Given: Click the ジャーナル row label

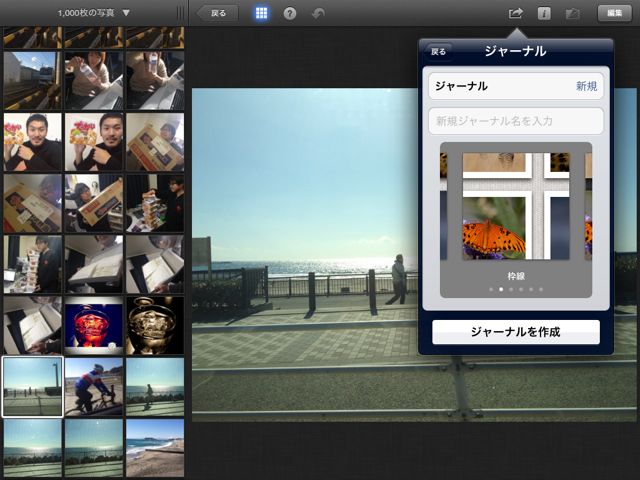Looking at the screenshot, I should pos(461,86).
